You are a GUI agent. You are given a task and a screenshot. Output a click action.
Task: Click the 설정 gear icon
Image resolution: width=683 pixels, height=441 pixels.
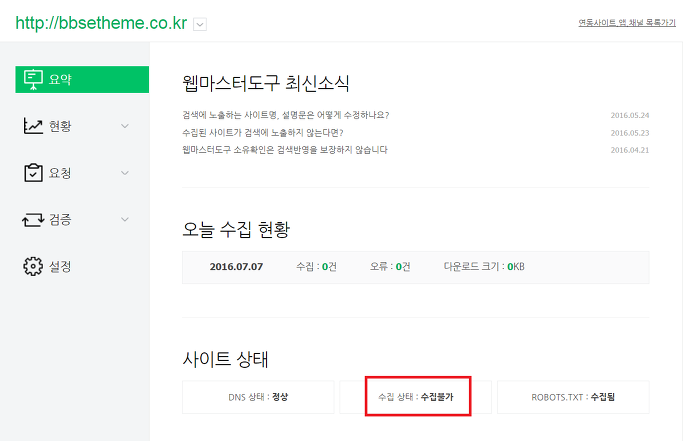click(x=33, y=266)
